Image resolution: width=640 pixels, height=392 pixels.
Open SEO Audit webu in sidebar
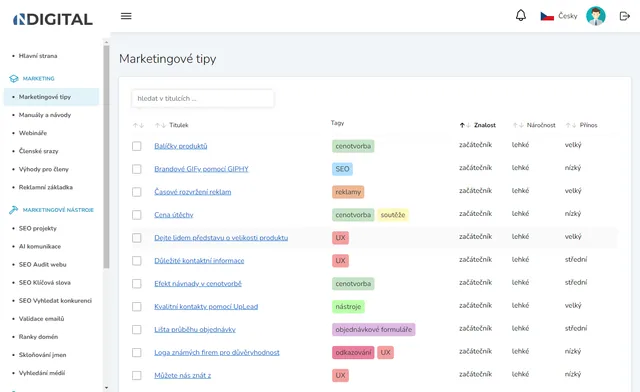coord(42,265)
